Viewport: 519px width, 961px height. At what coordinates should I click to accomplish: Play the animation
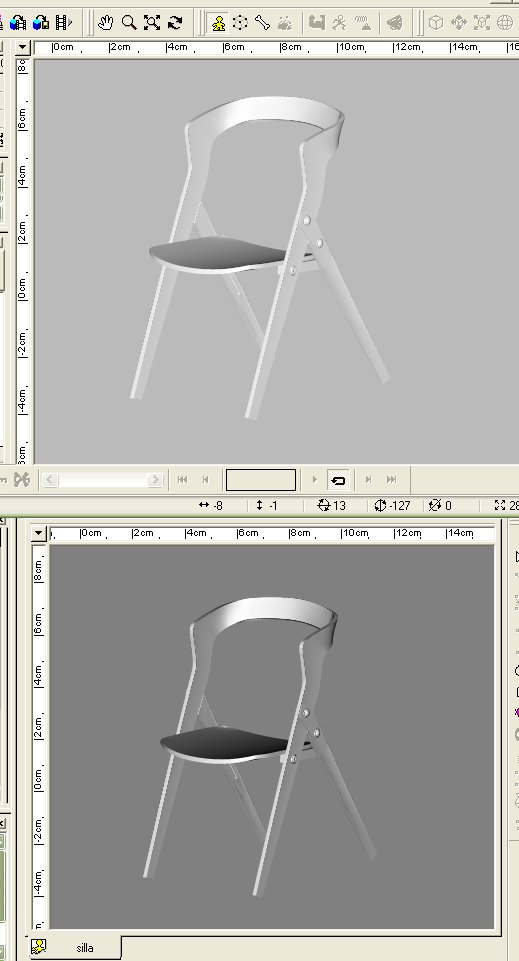(314, 479)
